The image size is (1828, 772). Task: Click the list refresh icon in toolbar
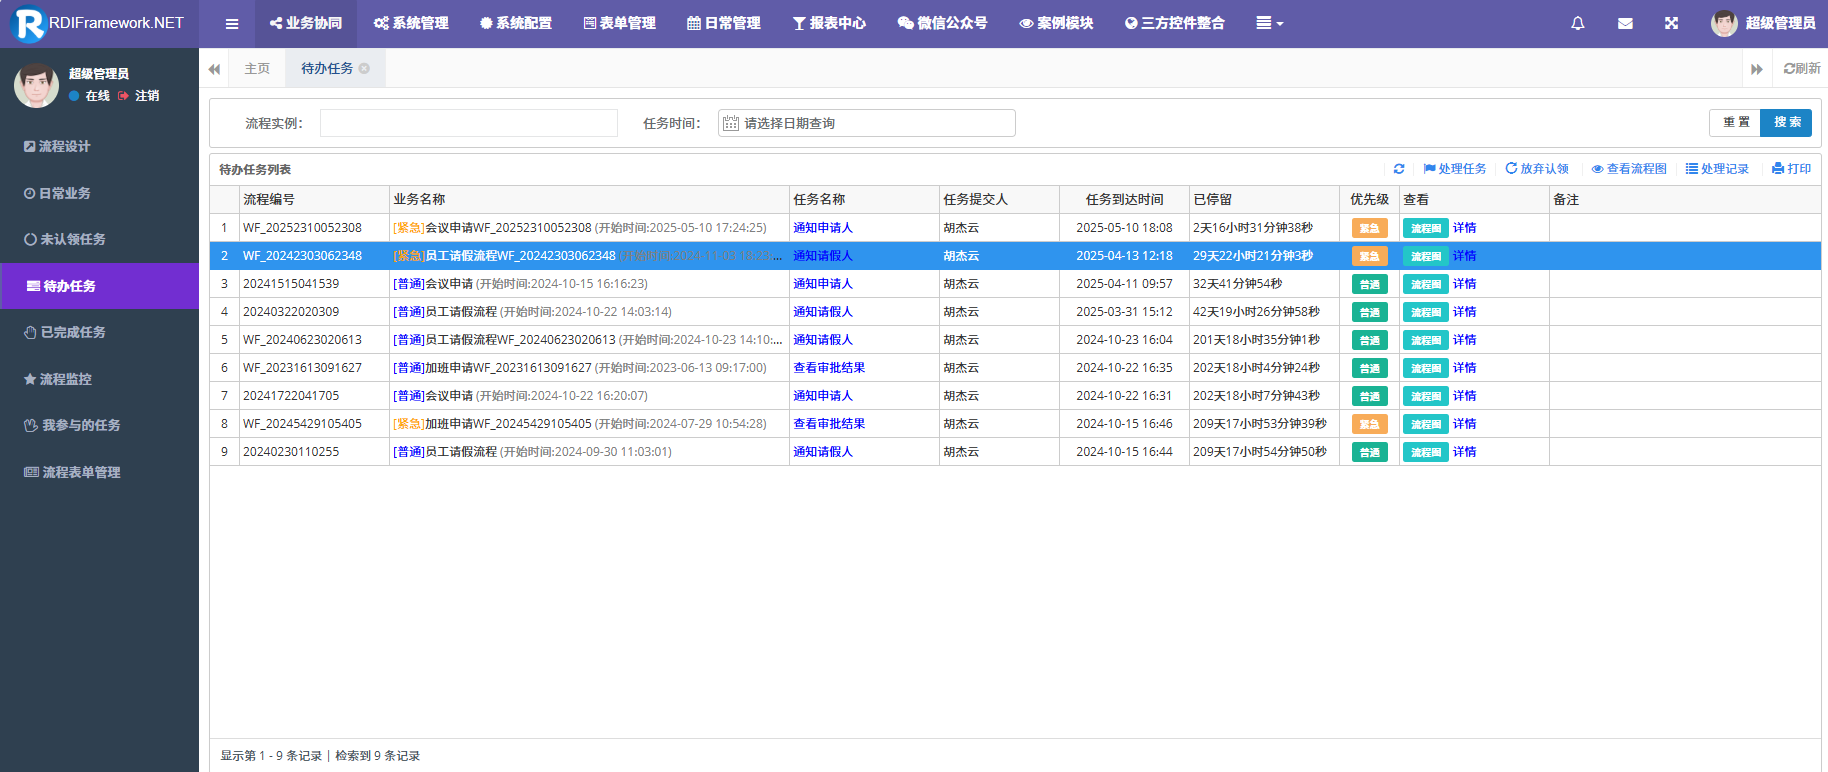coord(1399,169)
